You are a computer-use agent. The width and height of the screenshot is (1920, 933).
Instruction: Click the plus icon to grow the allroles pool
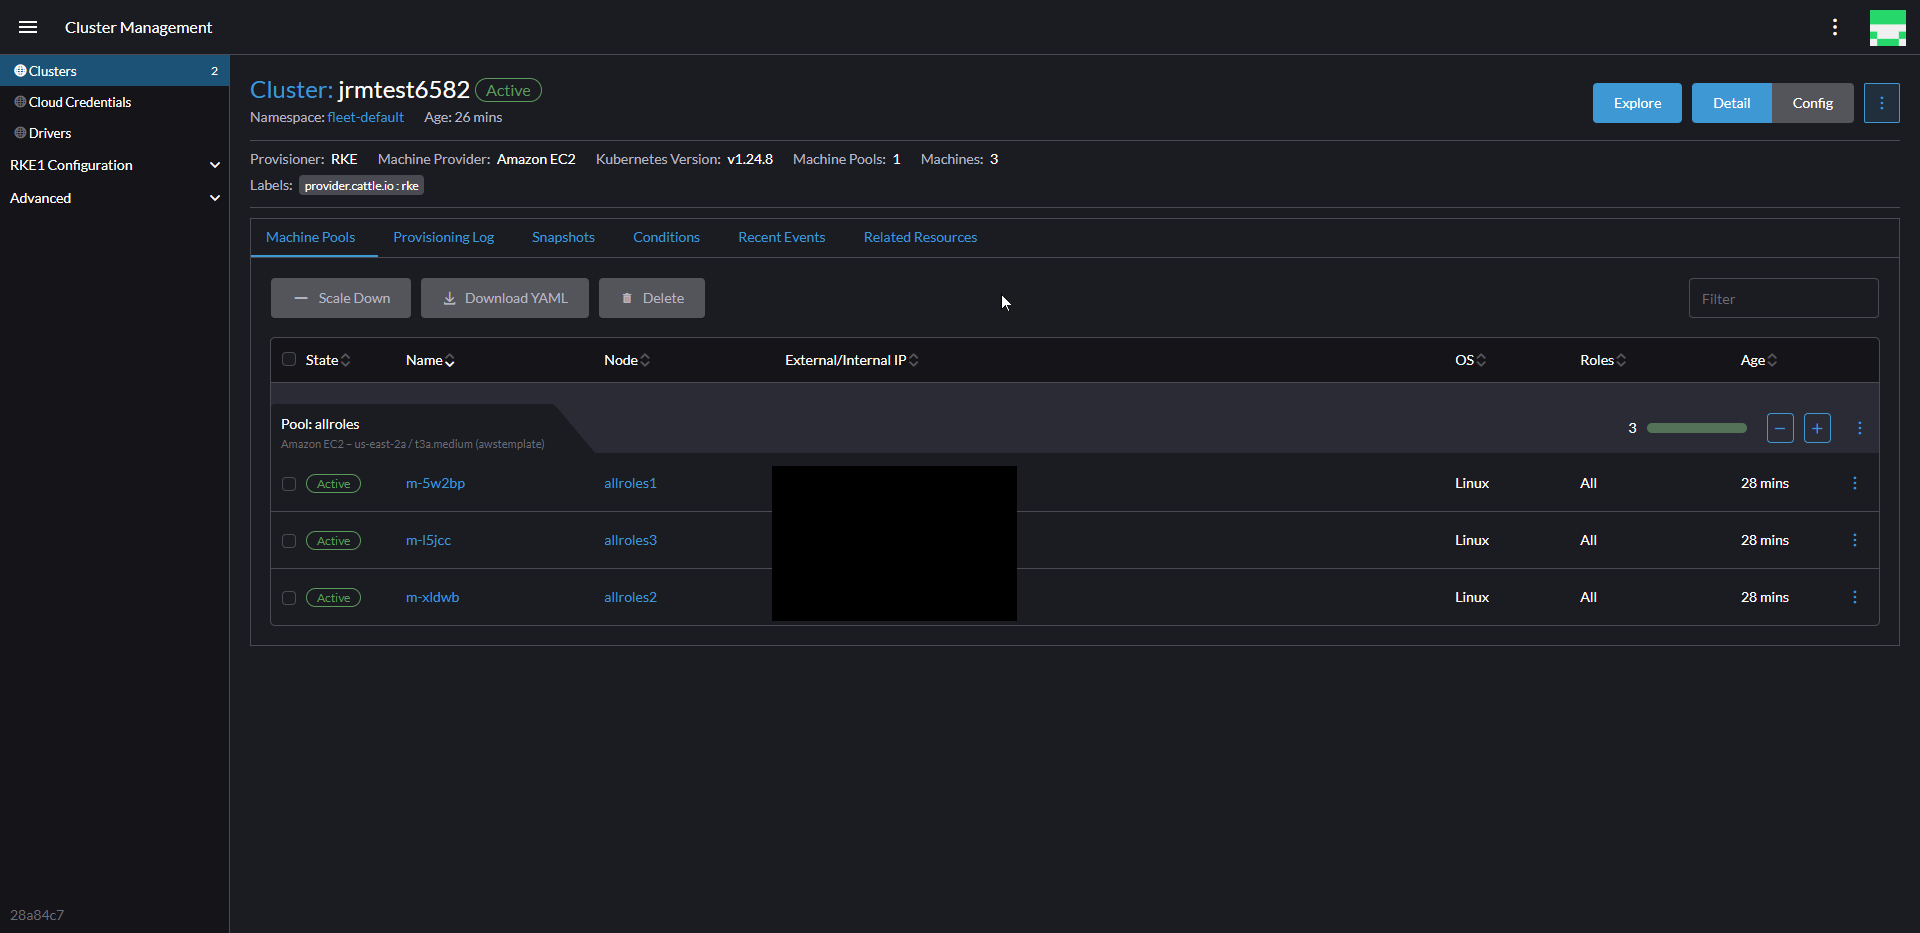(x=1817, y=428)
